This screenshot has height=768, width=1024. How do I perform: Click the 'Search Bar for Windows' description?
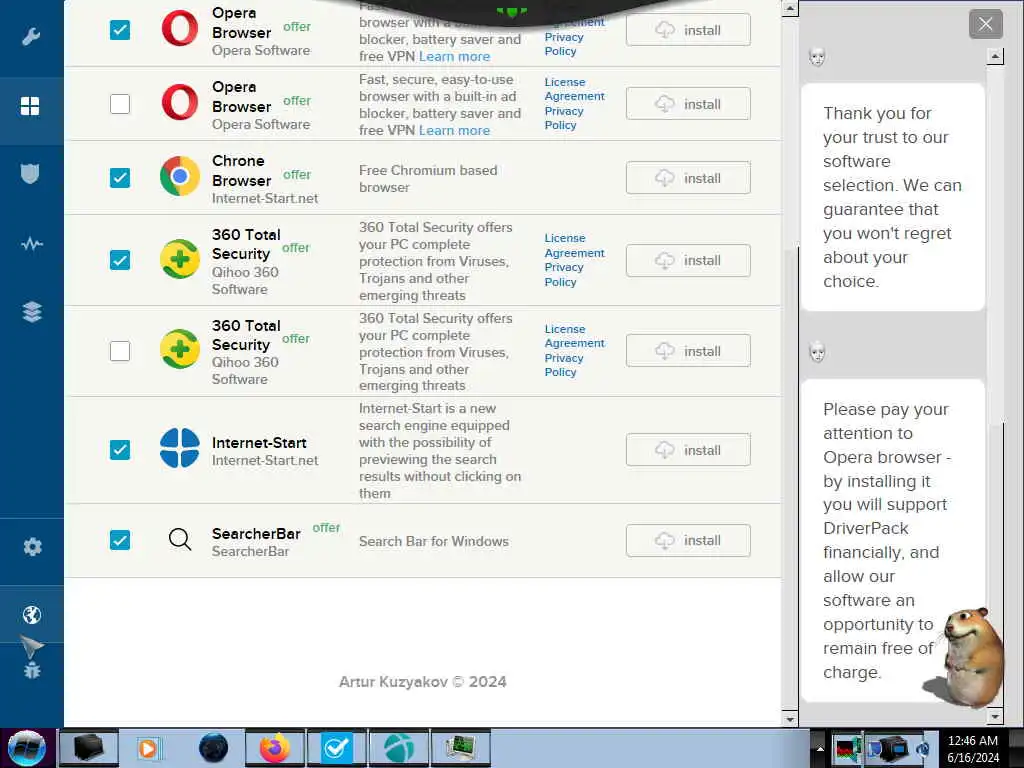click(x=434, y=541)
